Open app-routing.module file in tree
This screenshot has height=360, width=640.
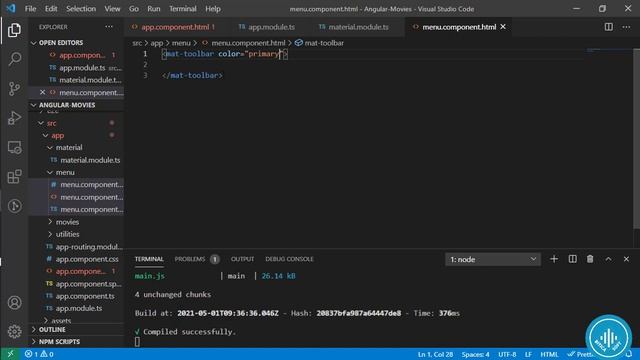pyautogui.click(x=76, y=247)
